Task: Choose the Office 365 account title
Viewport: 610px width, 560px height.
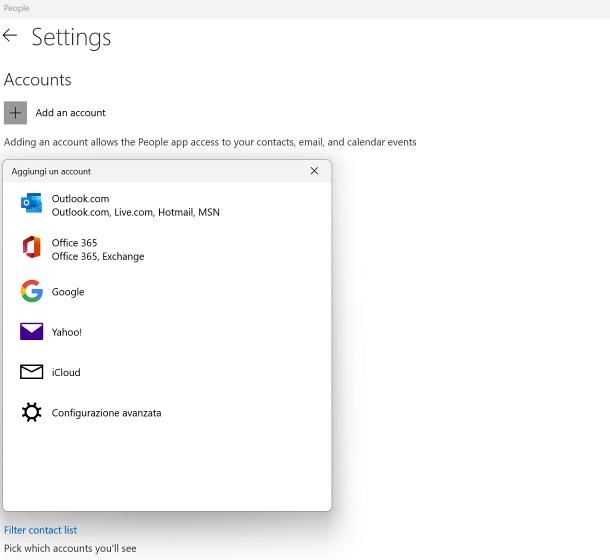Action: point(74,243)
